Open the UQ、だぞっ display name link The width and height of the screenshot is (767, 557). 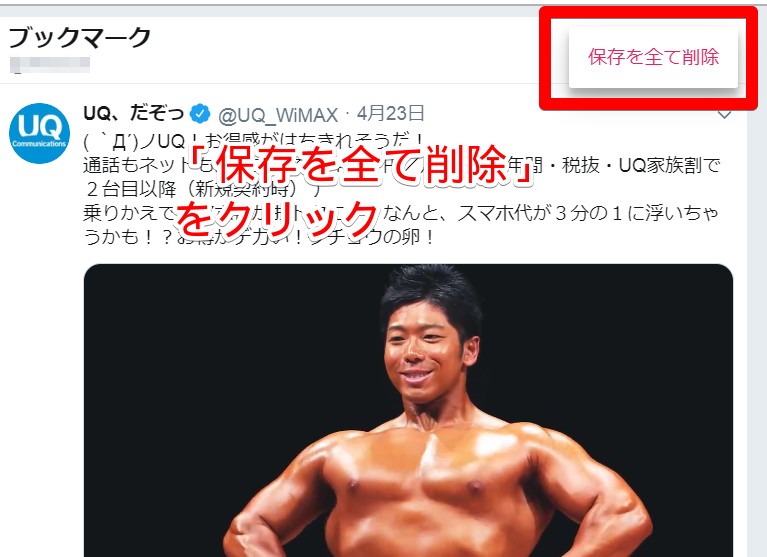(x=134, y=114)
